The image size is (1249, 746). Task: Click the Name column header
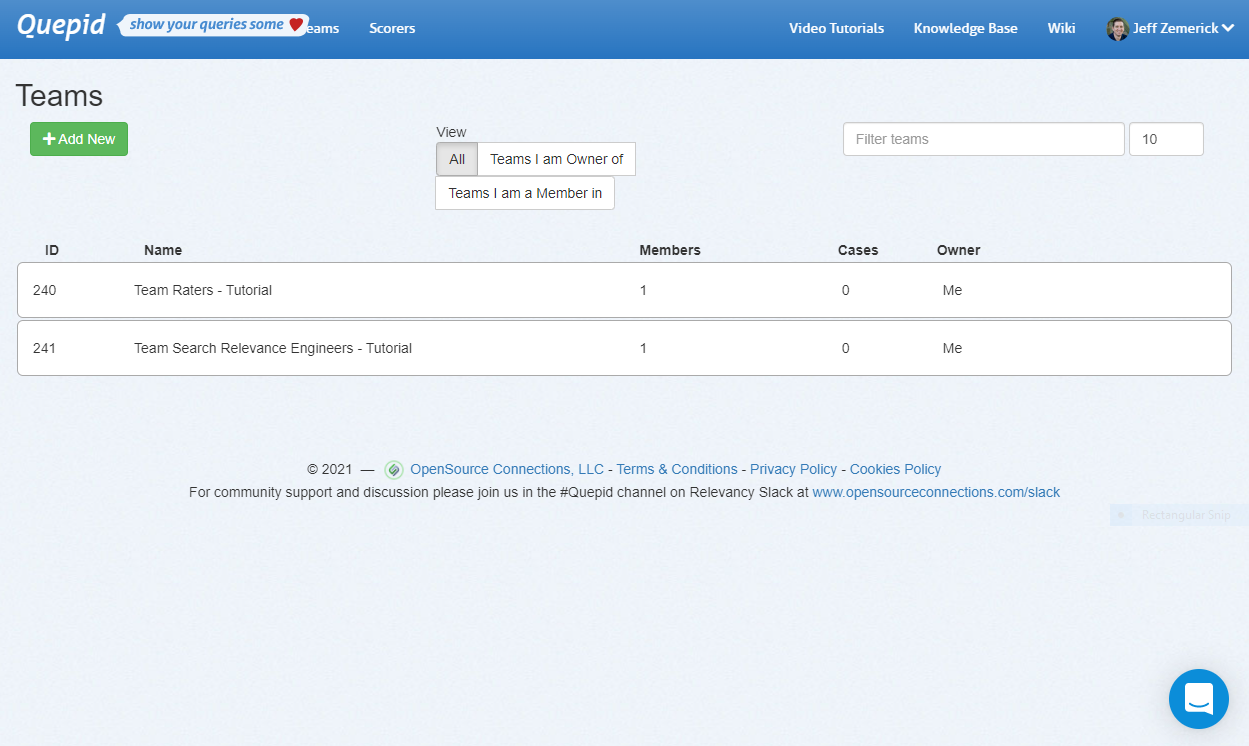(163, 250)
